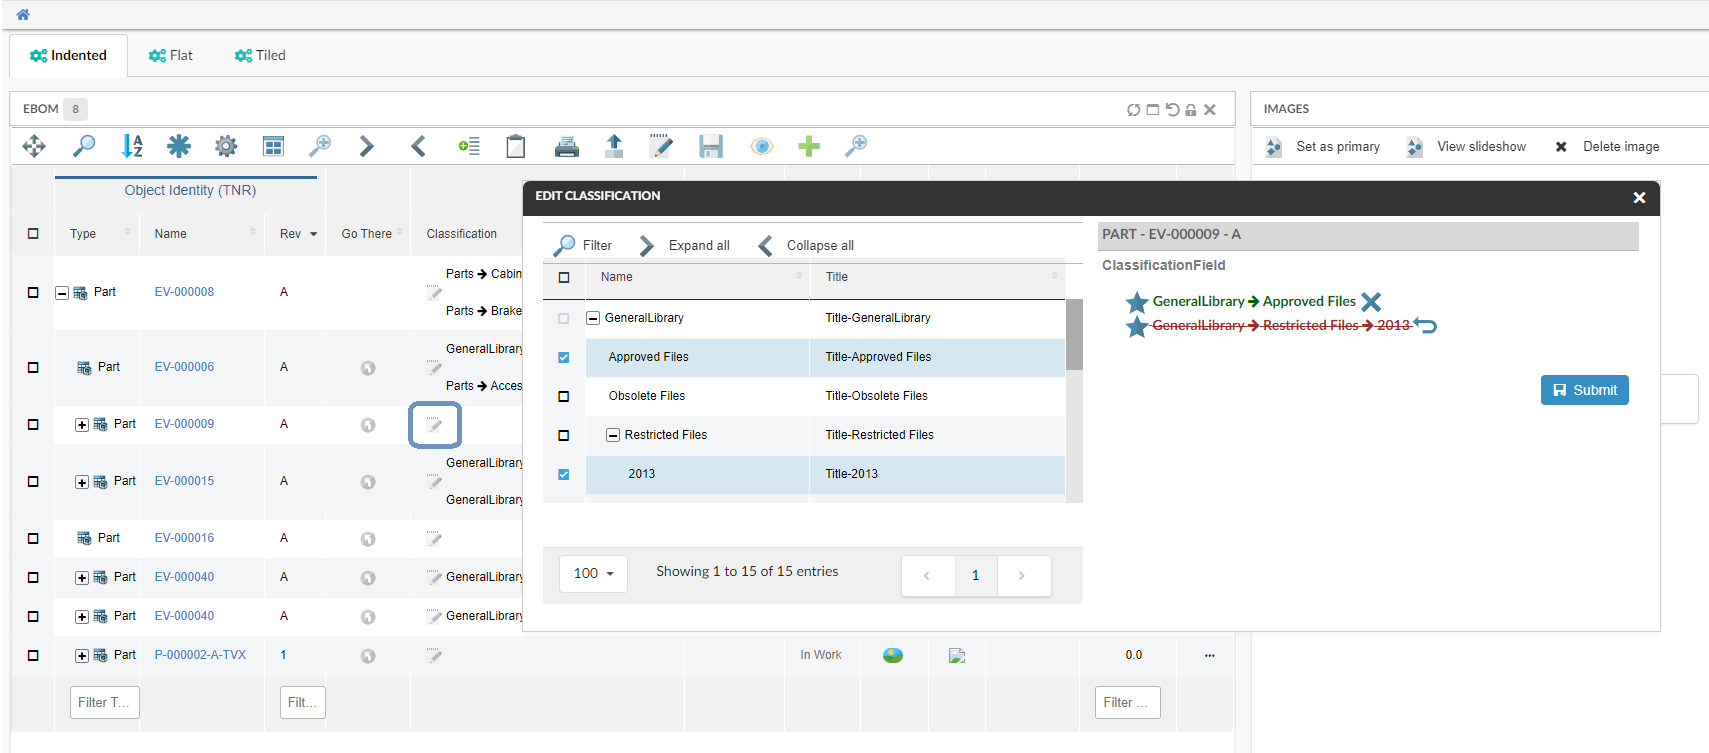Screen dimensions: 1709x753
Task: Check the Obsolete Files checkbox
Action: (564, 396)
